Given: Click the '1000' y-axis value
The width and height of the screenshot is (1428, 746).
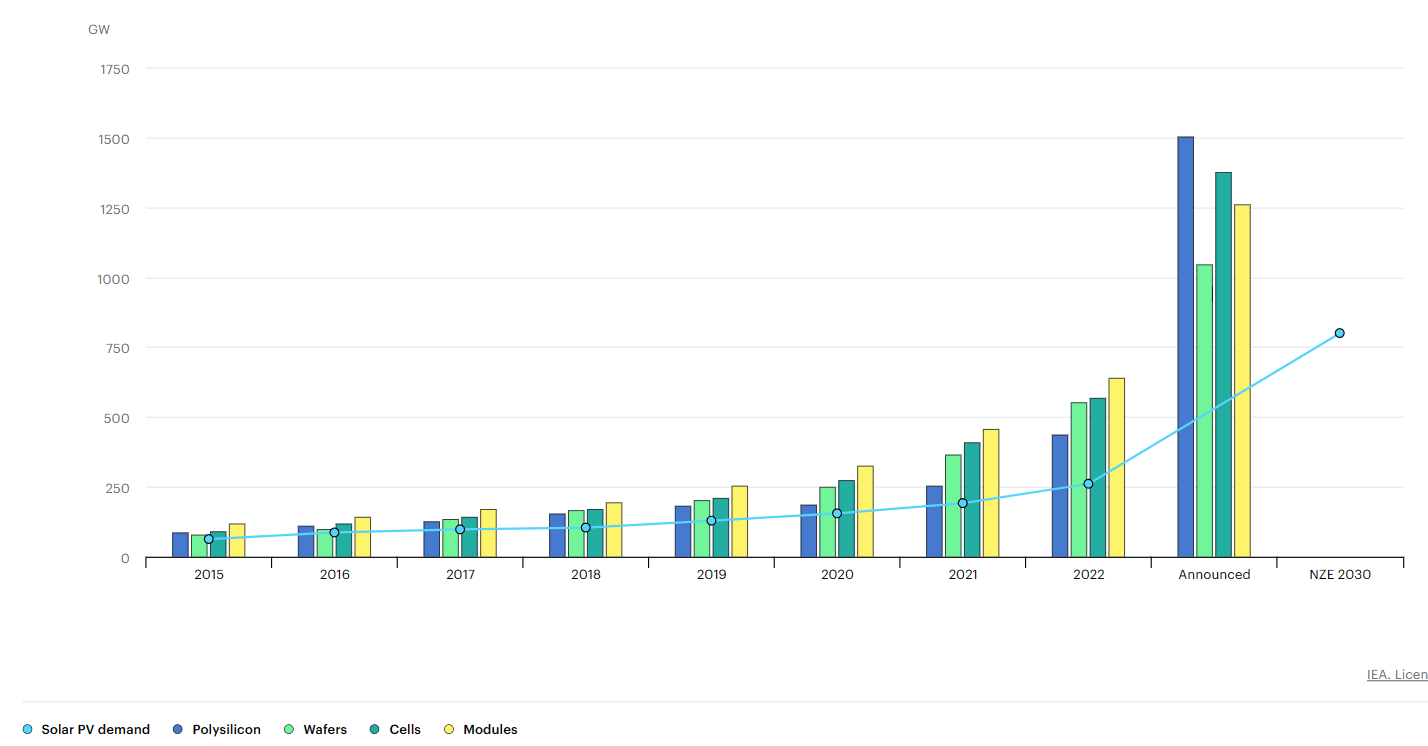Looking at the screenshot, I should click(115, 279).
